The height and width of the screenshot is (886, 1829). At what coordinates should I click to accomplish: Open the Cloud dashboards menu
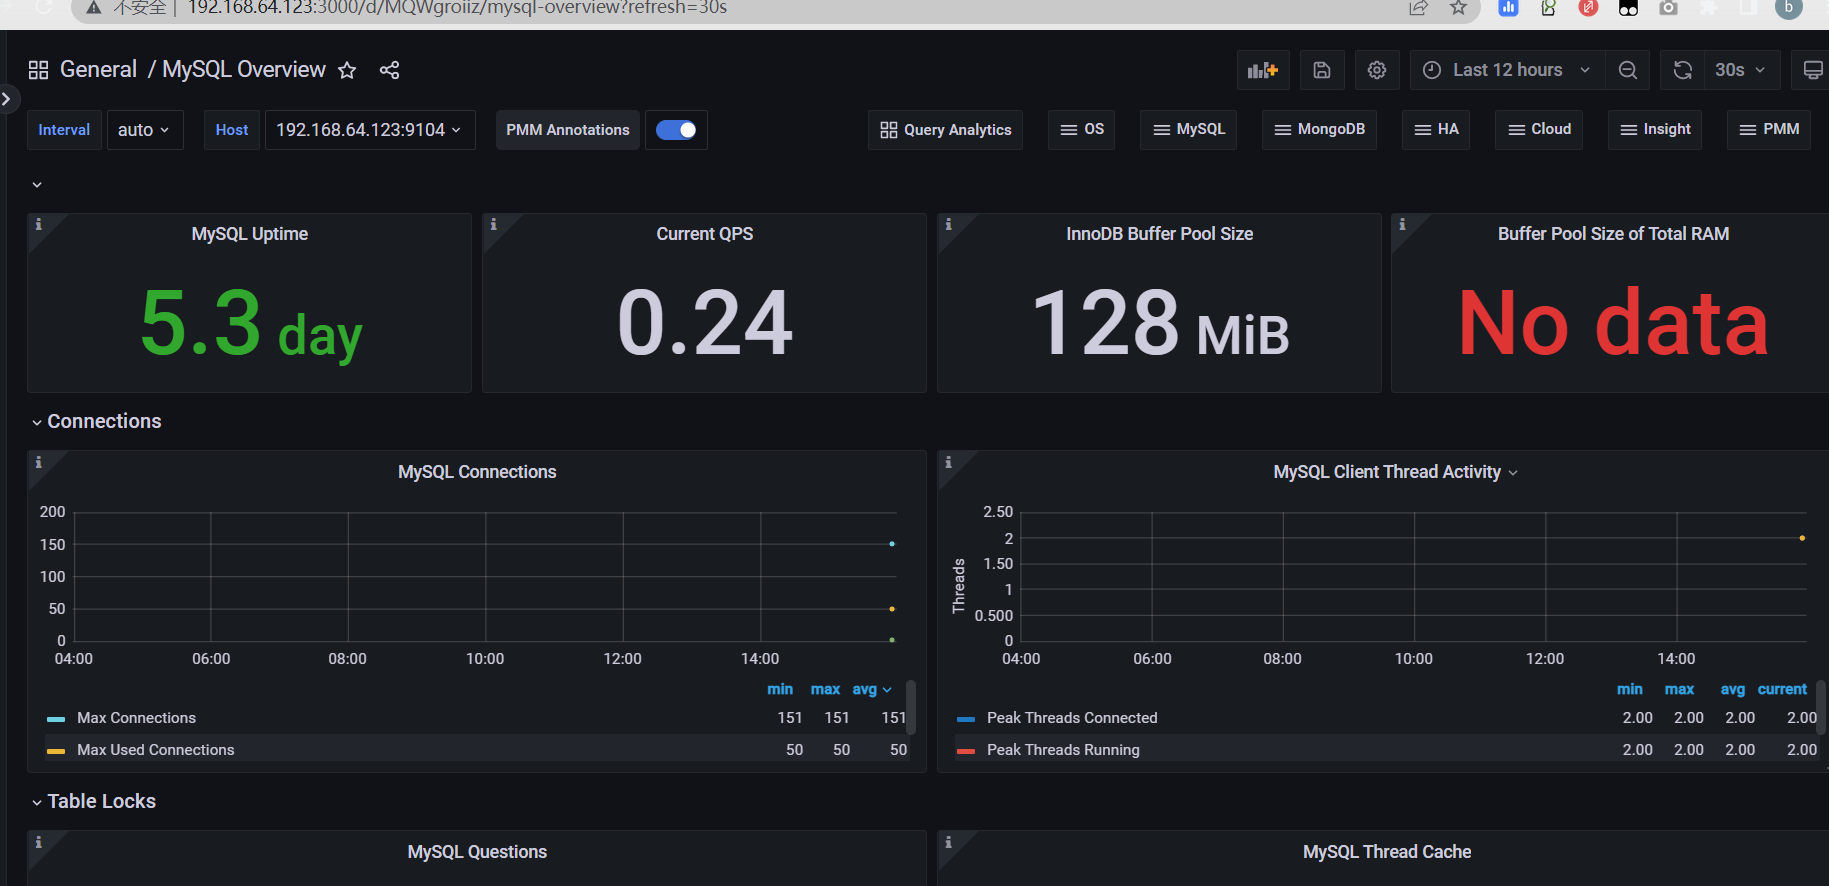pyautogui.click(x=1539, y=130)
